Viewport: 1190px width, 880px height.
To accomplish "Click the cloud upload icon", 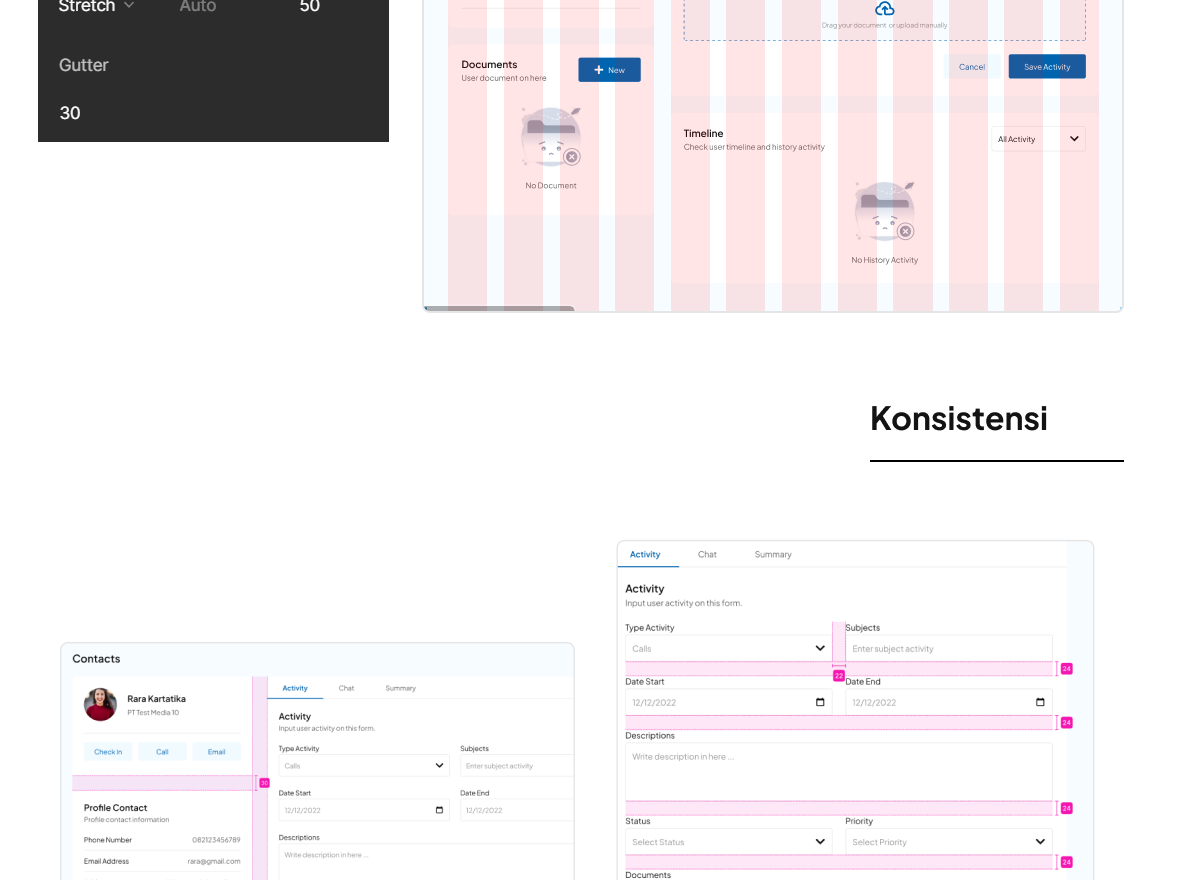I will (x=884, y=9).
